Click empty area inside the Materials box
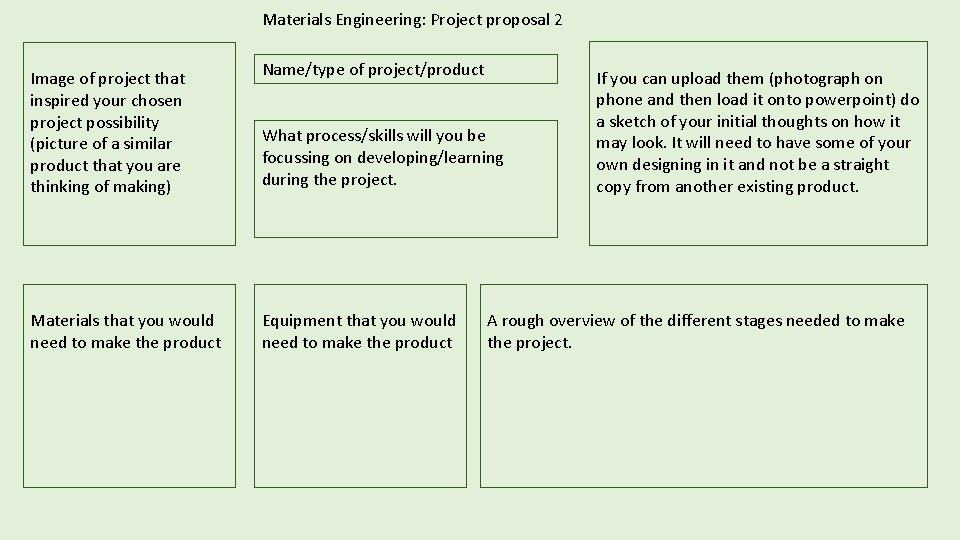The height and width of the screenshot is (540, 960). [129, 419]
